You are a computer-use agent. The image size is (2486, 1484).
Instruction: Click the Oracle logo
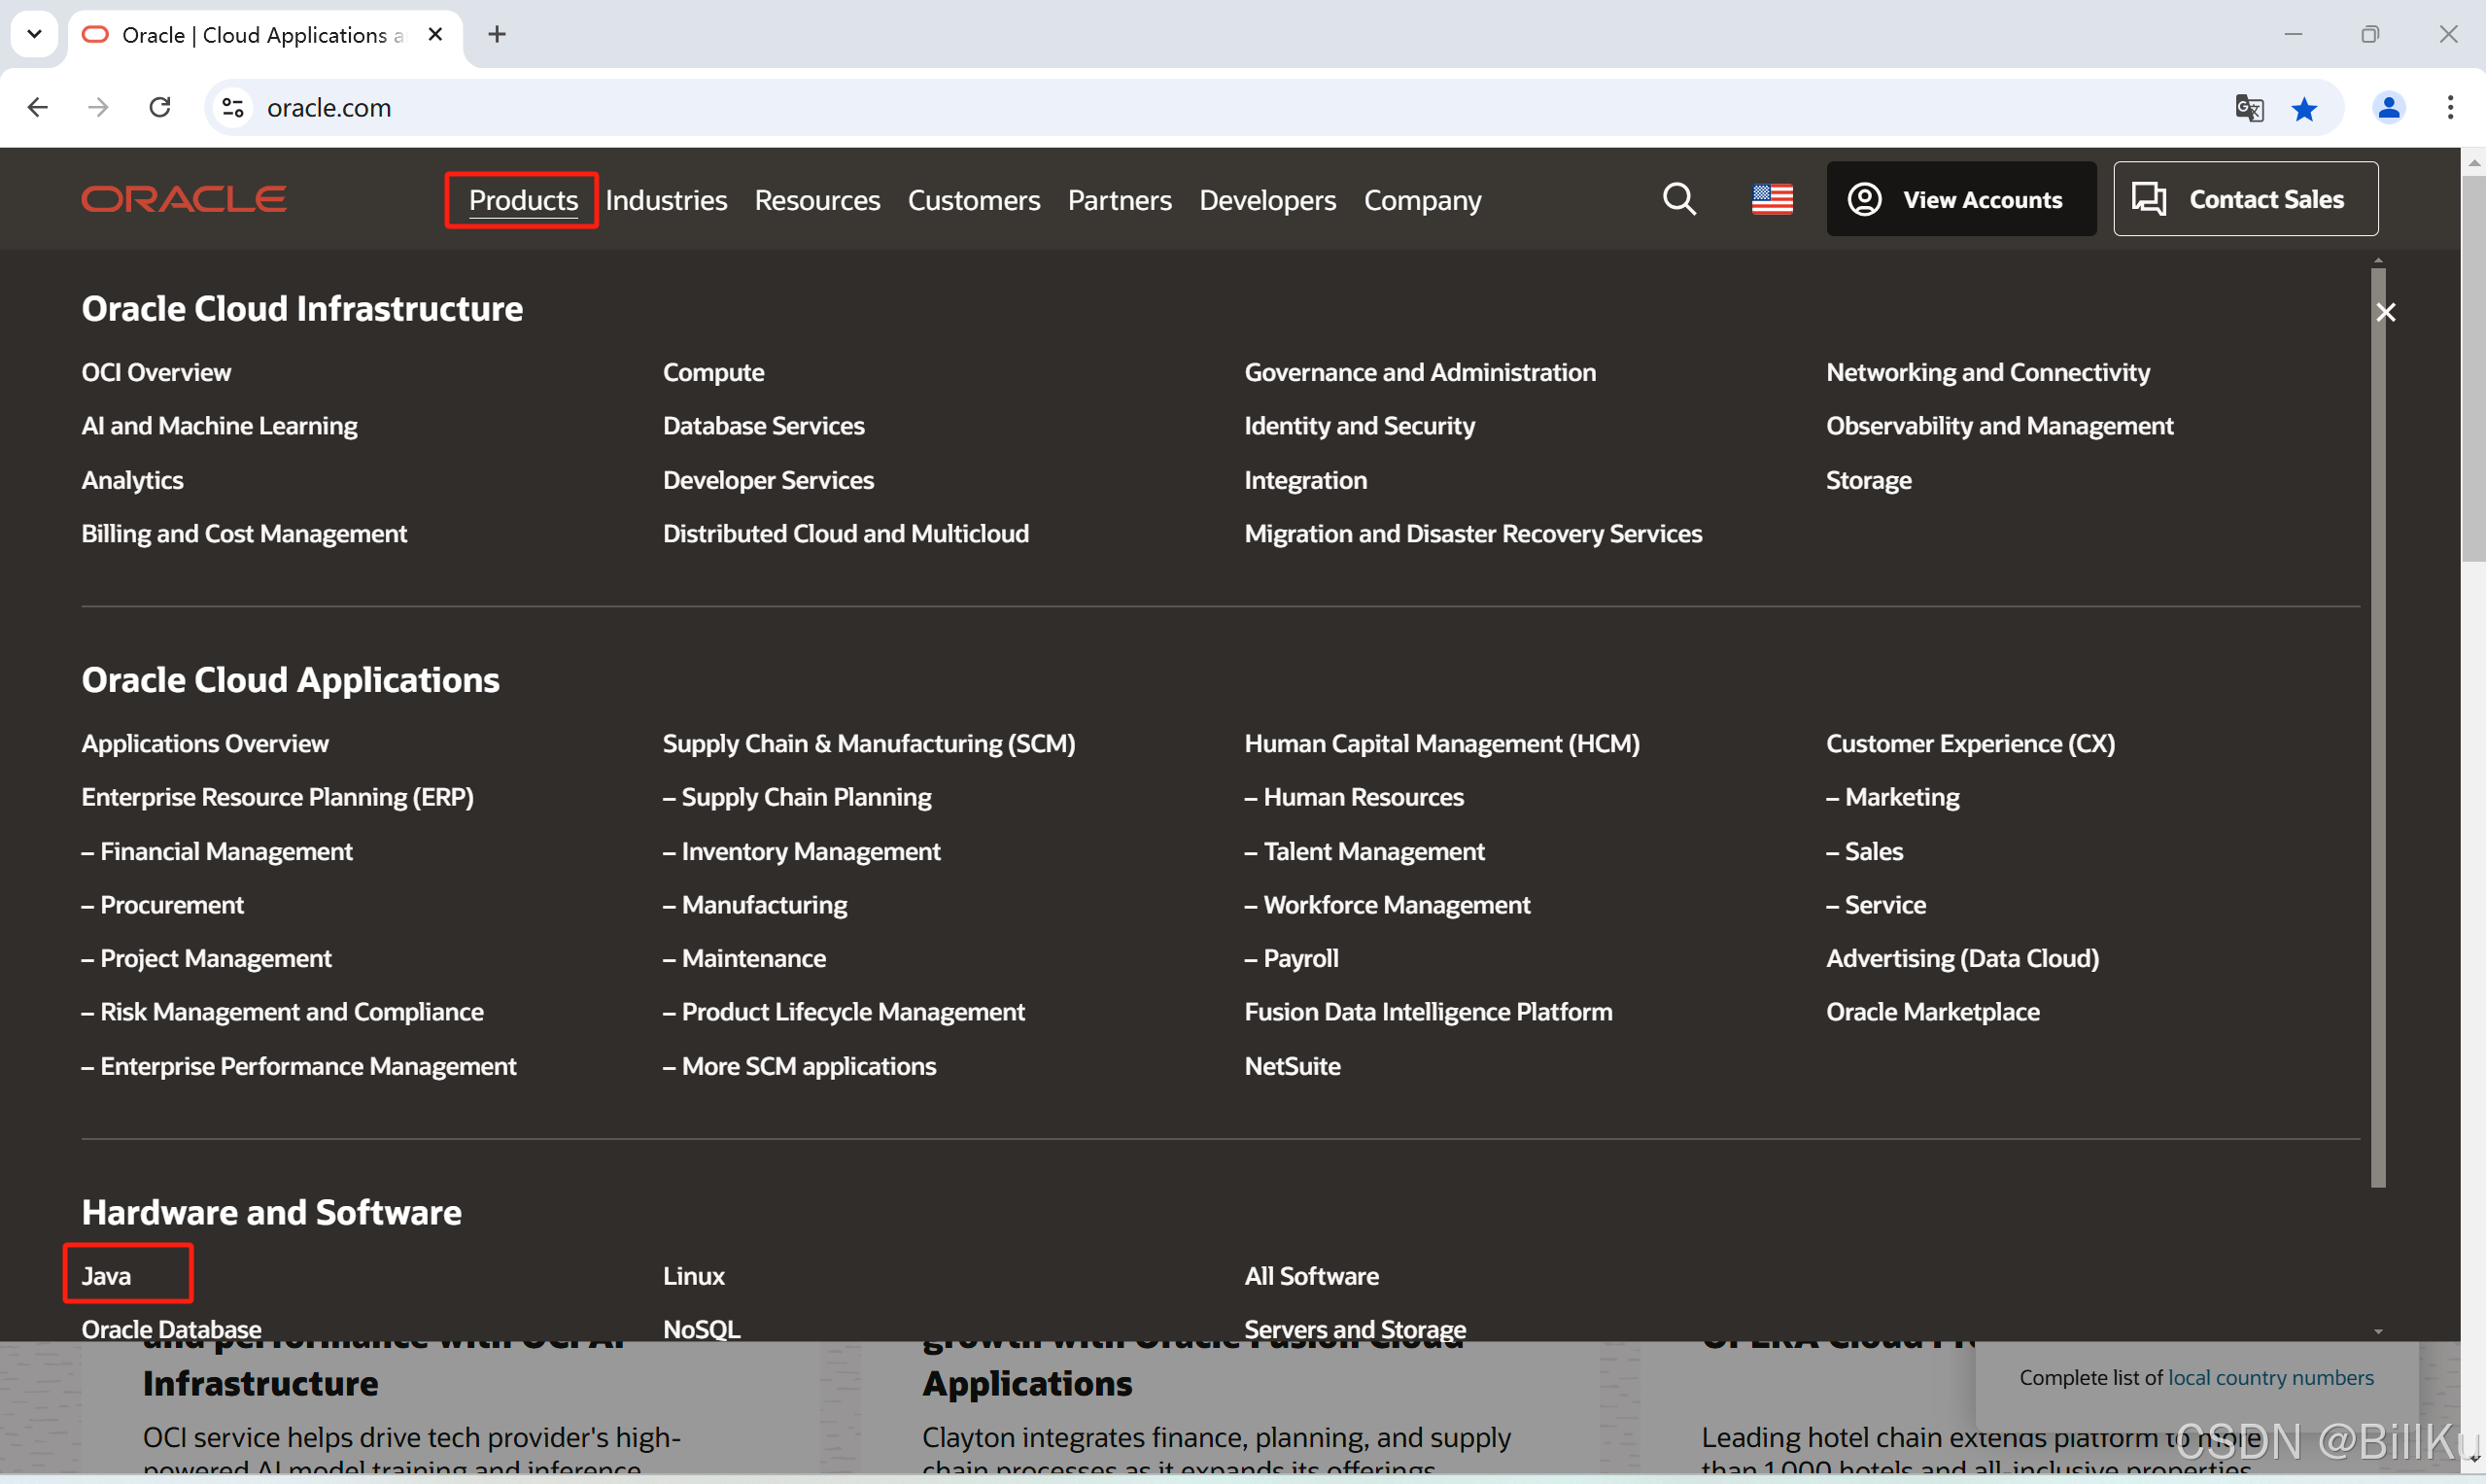(184, 199)
